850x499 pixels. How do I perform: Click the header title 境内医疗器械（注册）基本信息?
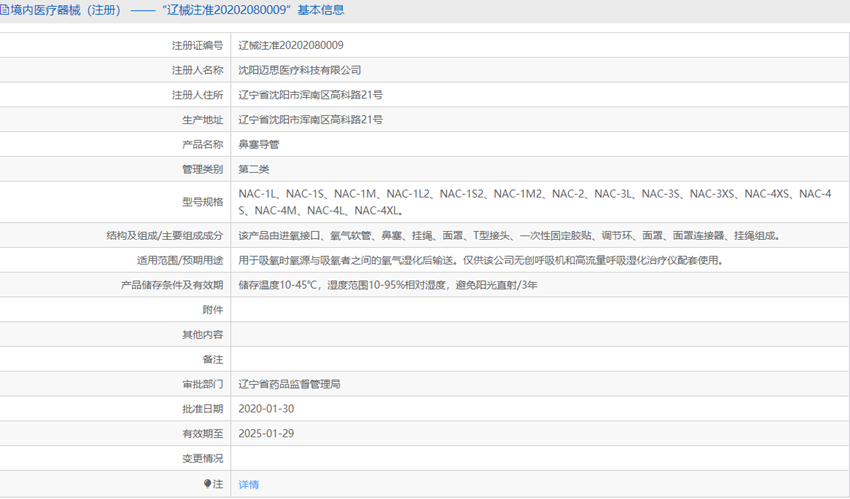pyautogui.click(x=177, y=10)
